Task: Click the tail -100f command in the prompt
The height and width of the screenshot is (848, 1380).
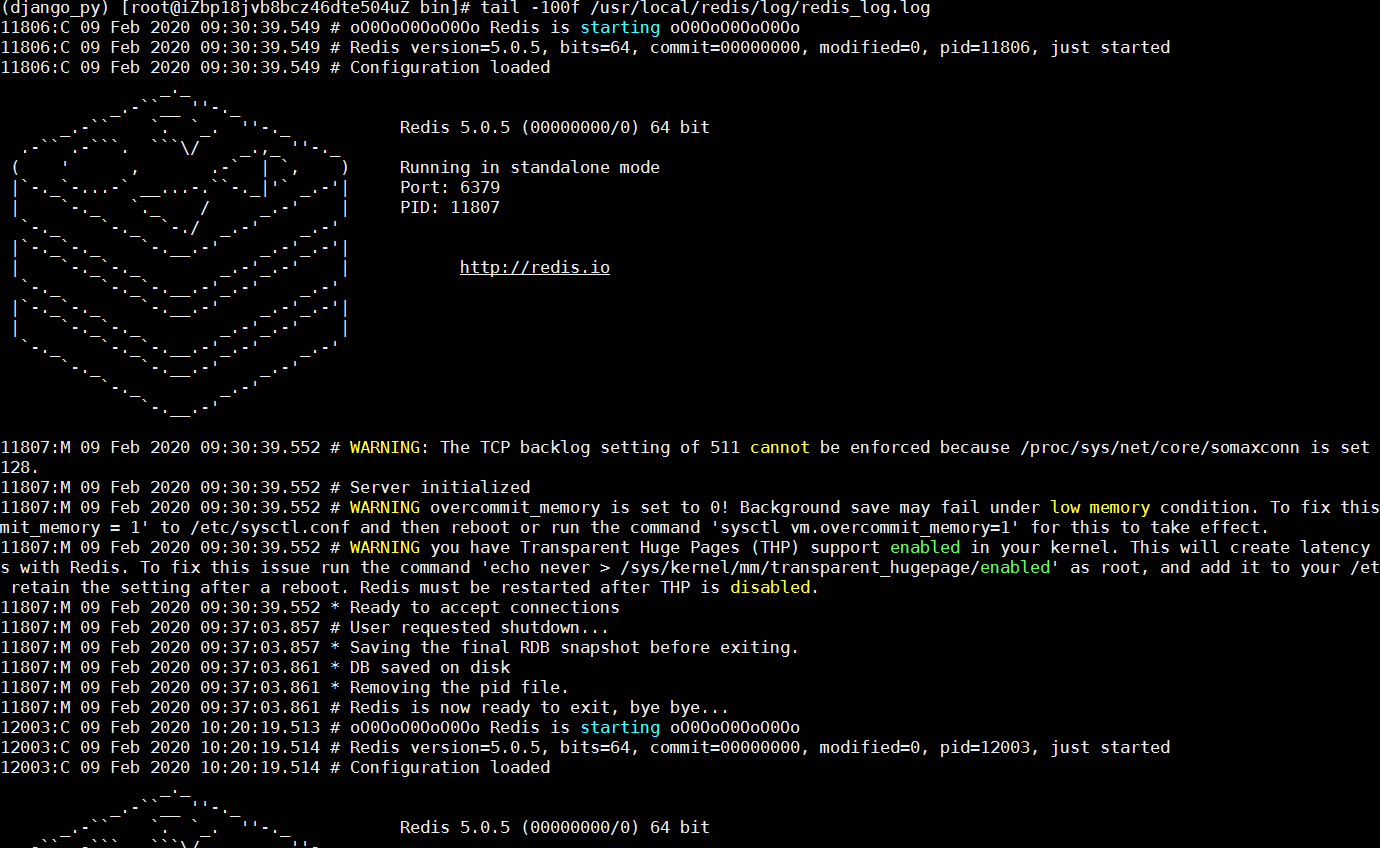Action: [530, 8]
